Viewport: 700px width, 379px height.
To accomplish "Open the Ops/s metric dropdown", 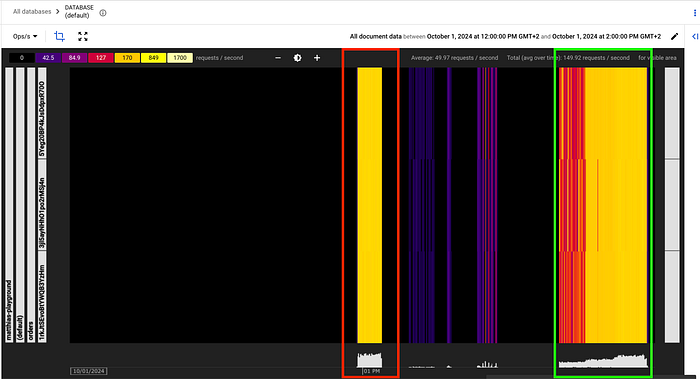I will (25, 36).
